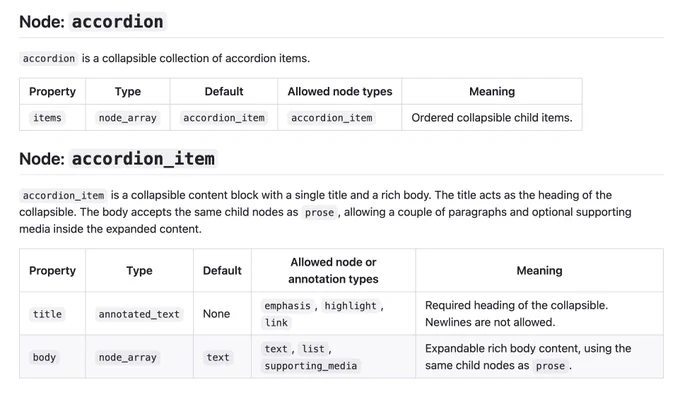Click "Type" header in the accordion_item table
The image size is (680, 395).
(139, 271)
